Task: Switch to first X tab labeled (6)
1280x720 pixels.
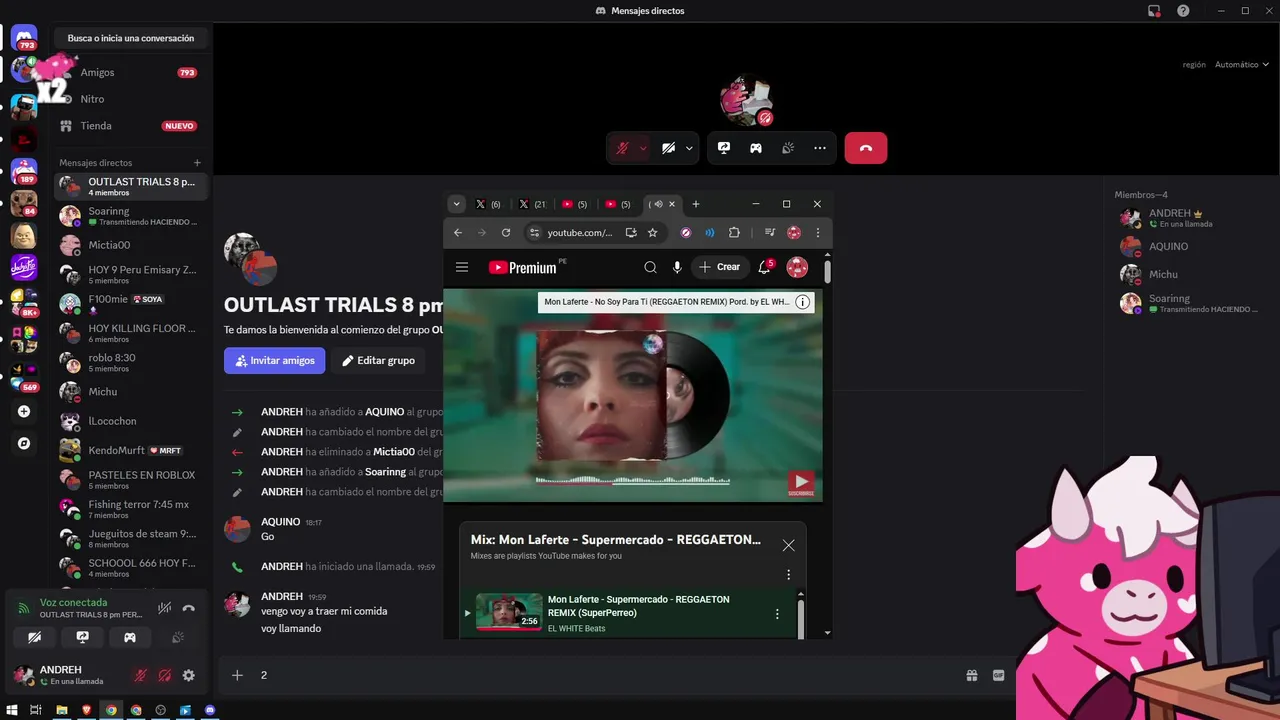Action: coord(489,204)
